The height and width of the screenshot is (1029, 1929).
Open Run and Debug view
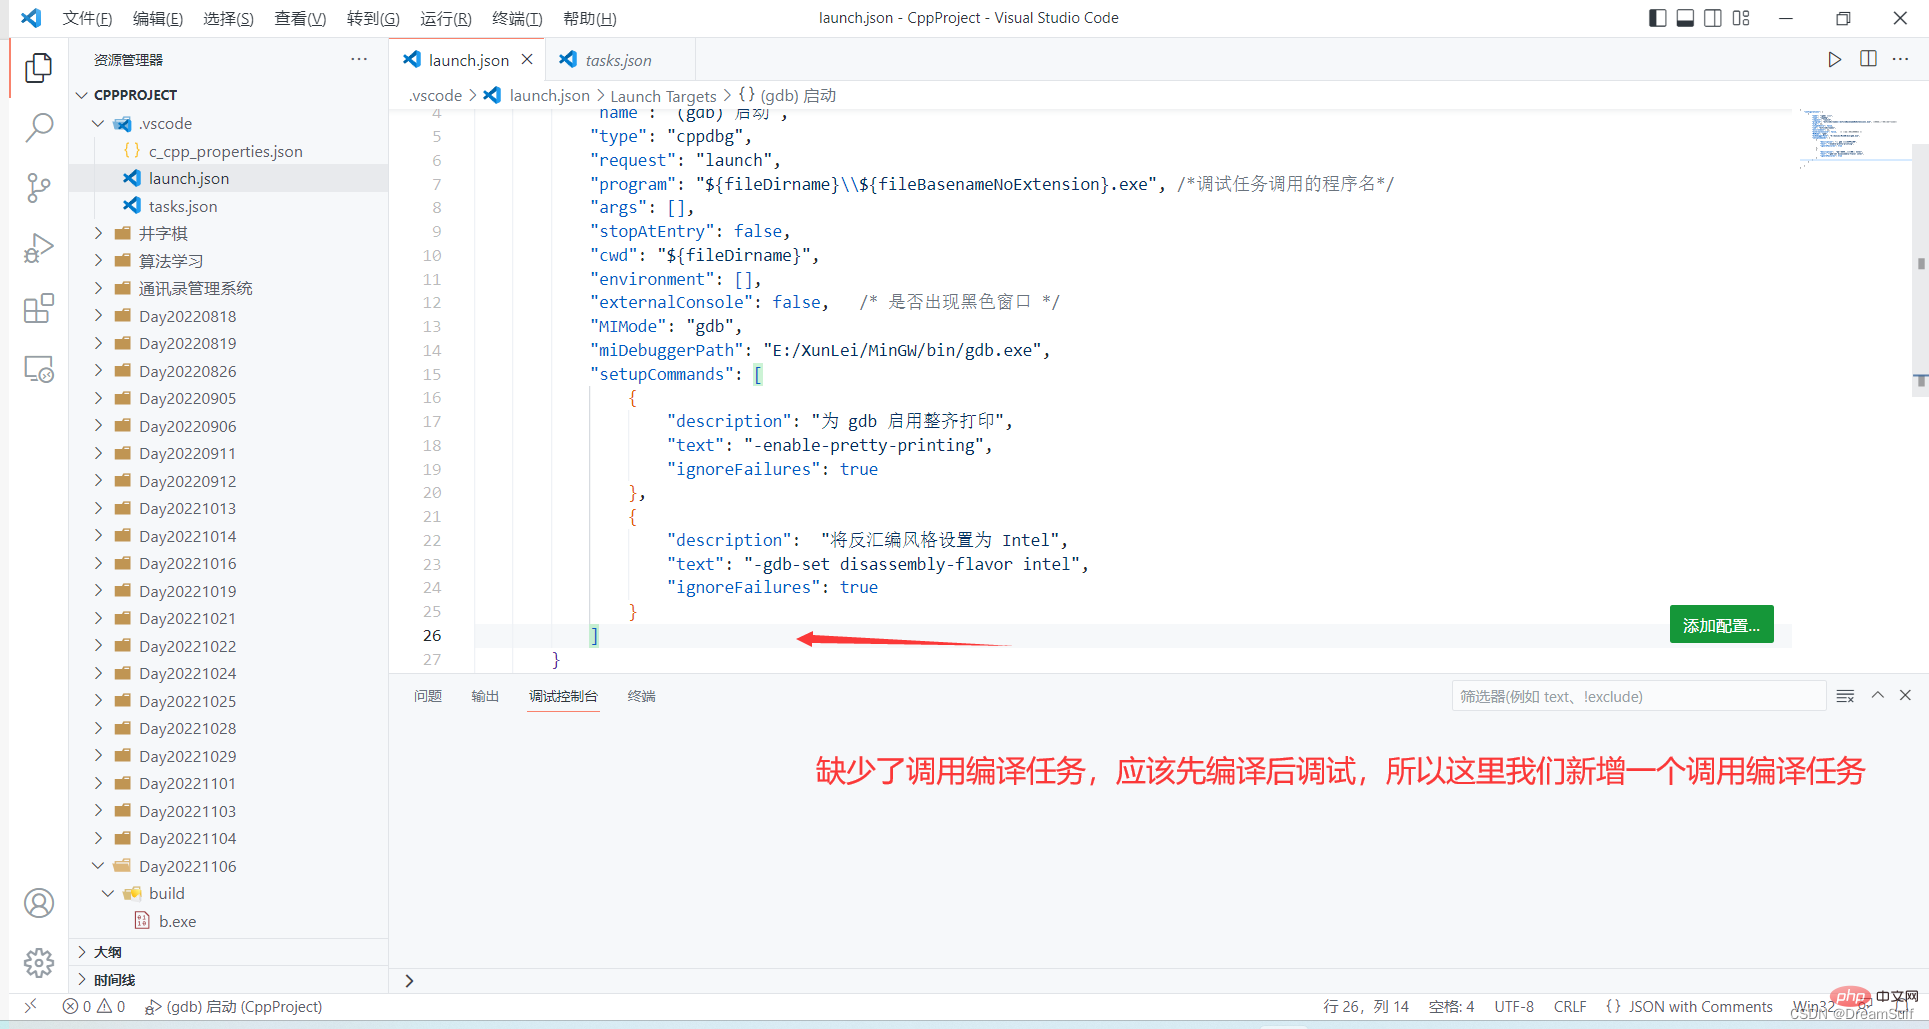pyautogui.click(x=38, y=248)
